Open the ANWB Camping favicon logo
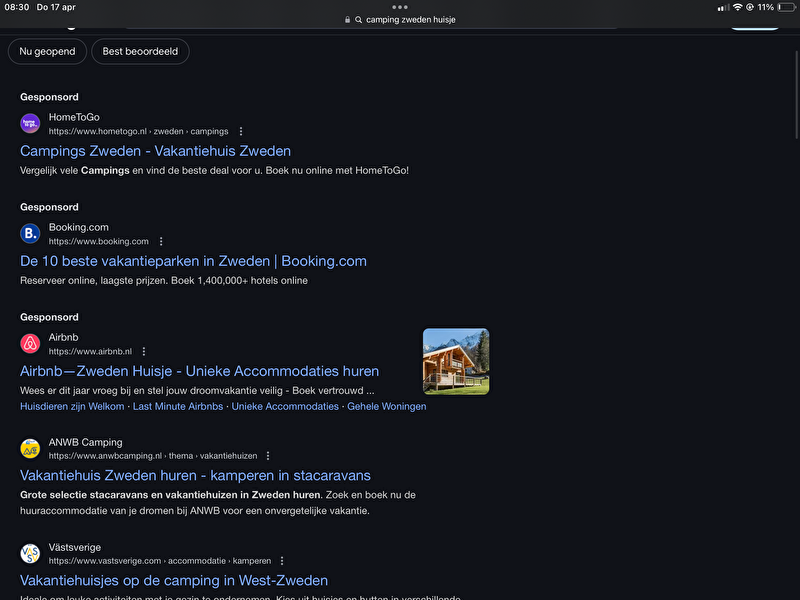The width and height of the screenshot is (800, 600). tap(30, 448)
